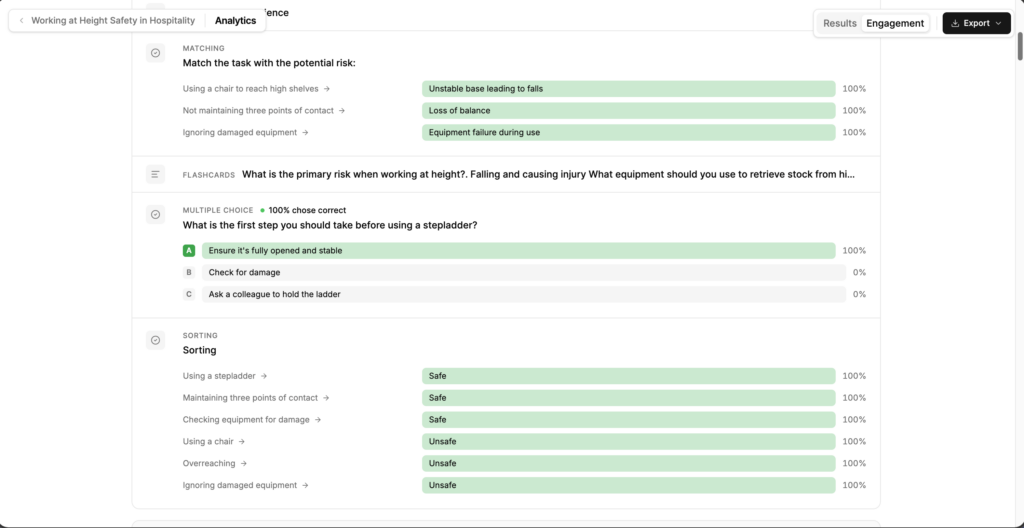Click the Matching question checkmark icon
The height and width of the screenshot is (528, 1024).
point(155,53)
